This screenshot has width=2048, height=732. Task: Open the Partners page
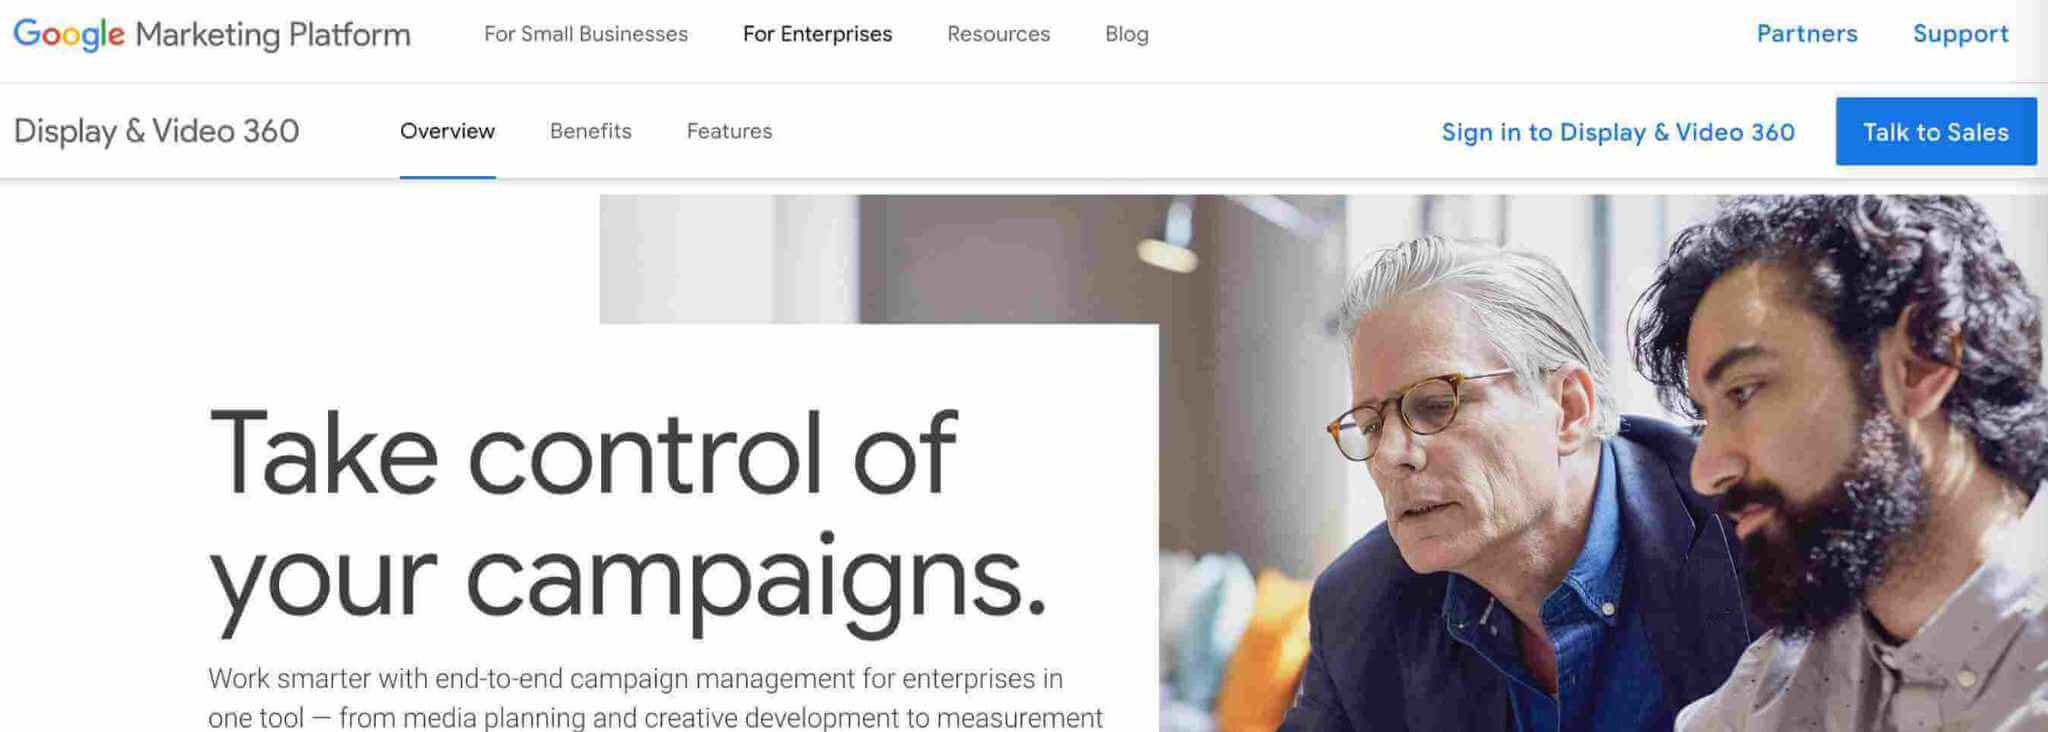click(x=1806, y=33)
